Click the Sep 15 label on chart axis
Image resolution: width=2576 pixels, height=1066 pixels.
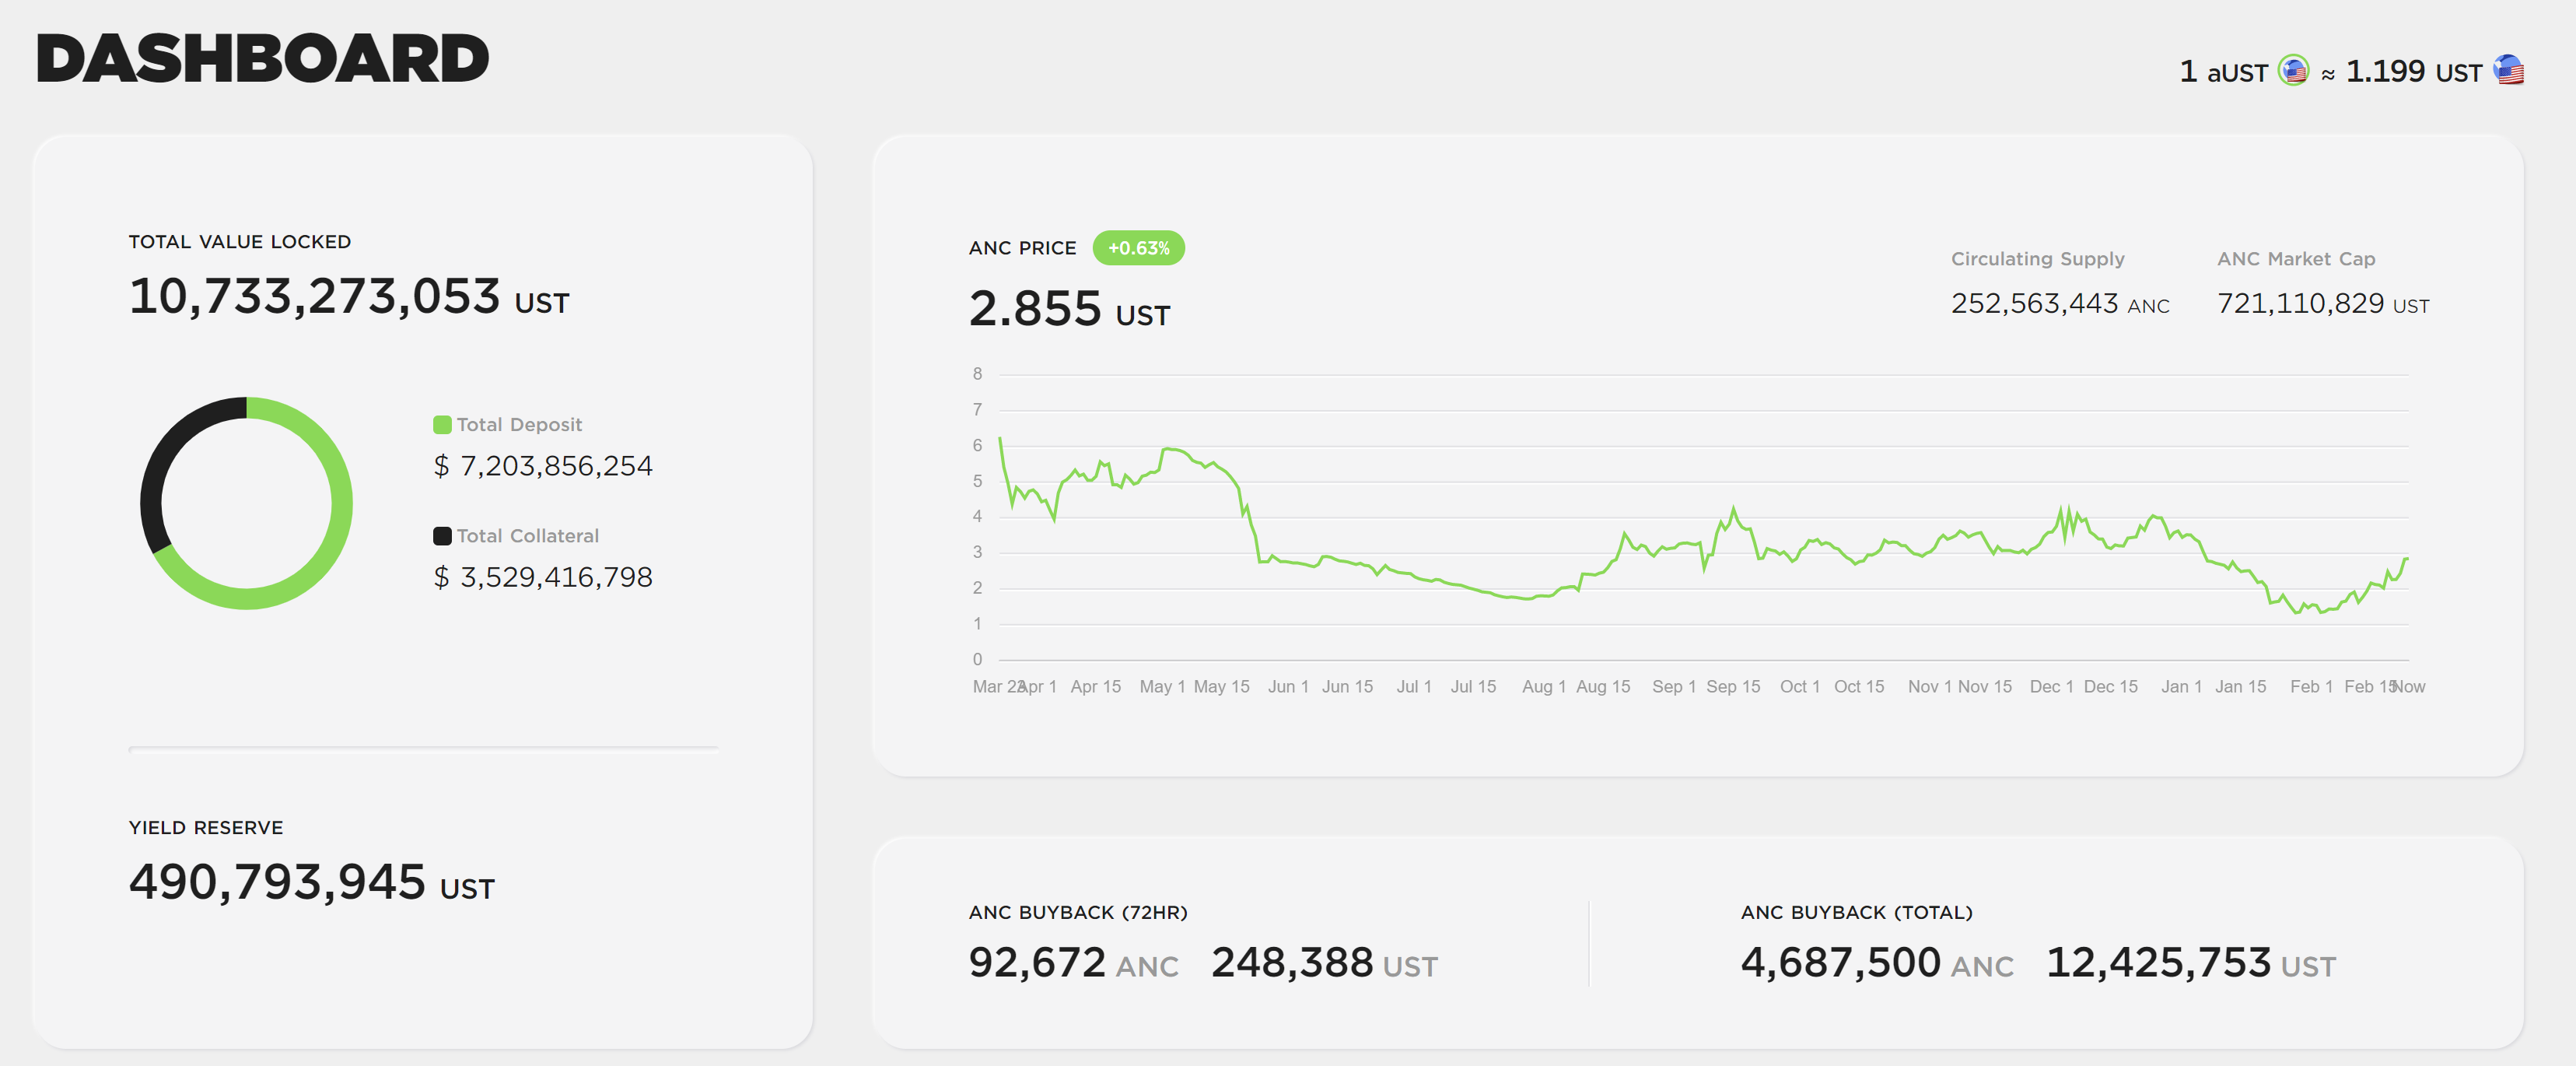pyautogui.click(x=1733, y=687)
